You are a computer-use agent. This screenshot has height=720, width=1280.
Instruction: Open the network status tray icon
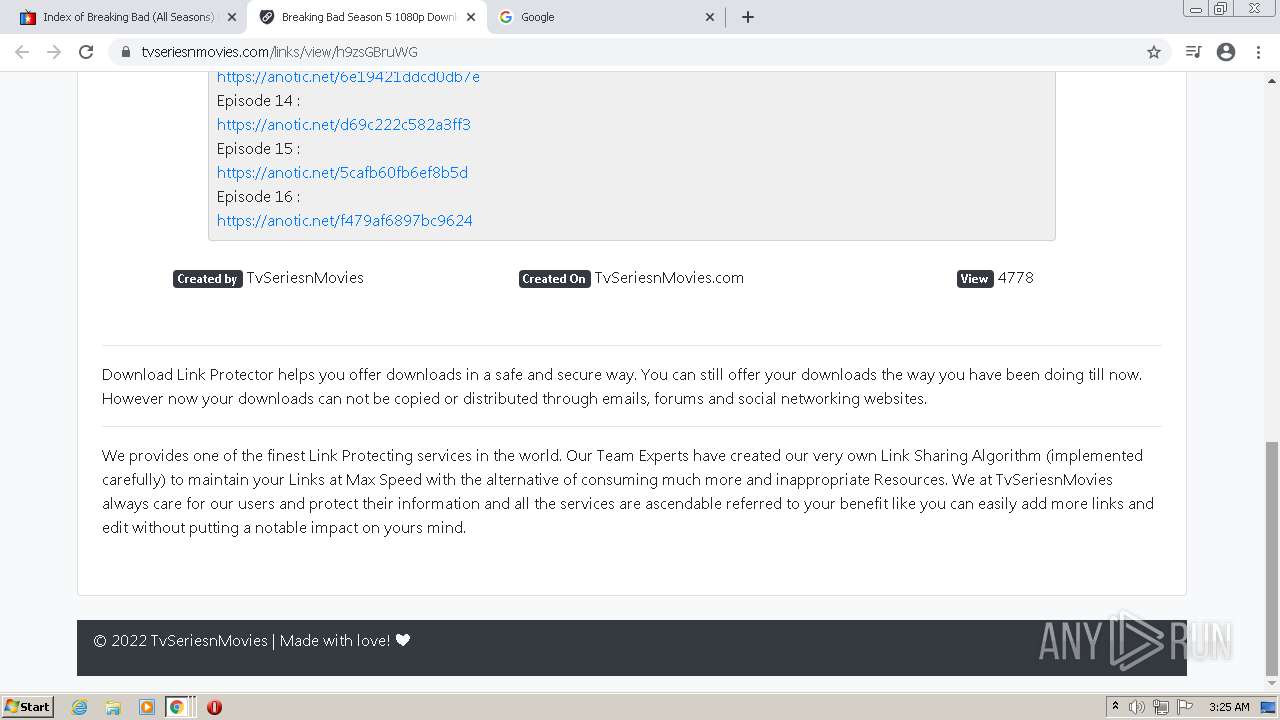coord(1161,707)
